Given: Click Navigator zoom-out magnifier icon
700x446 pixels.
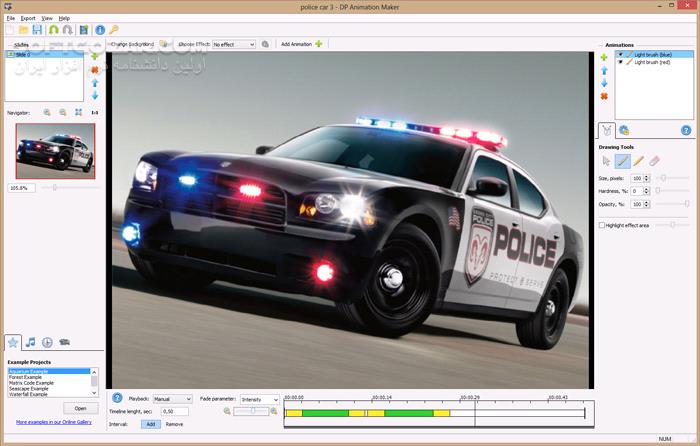Looking at the screenshot, I should click(62, 113).
